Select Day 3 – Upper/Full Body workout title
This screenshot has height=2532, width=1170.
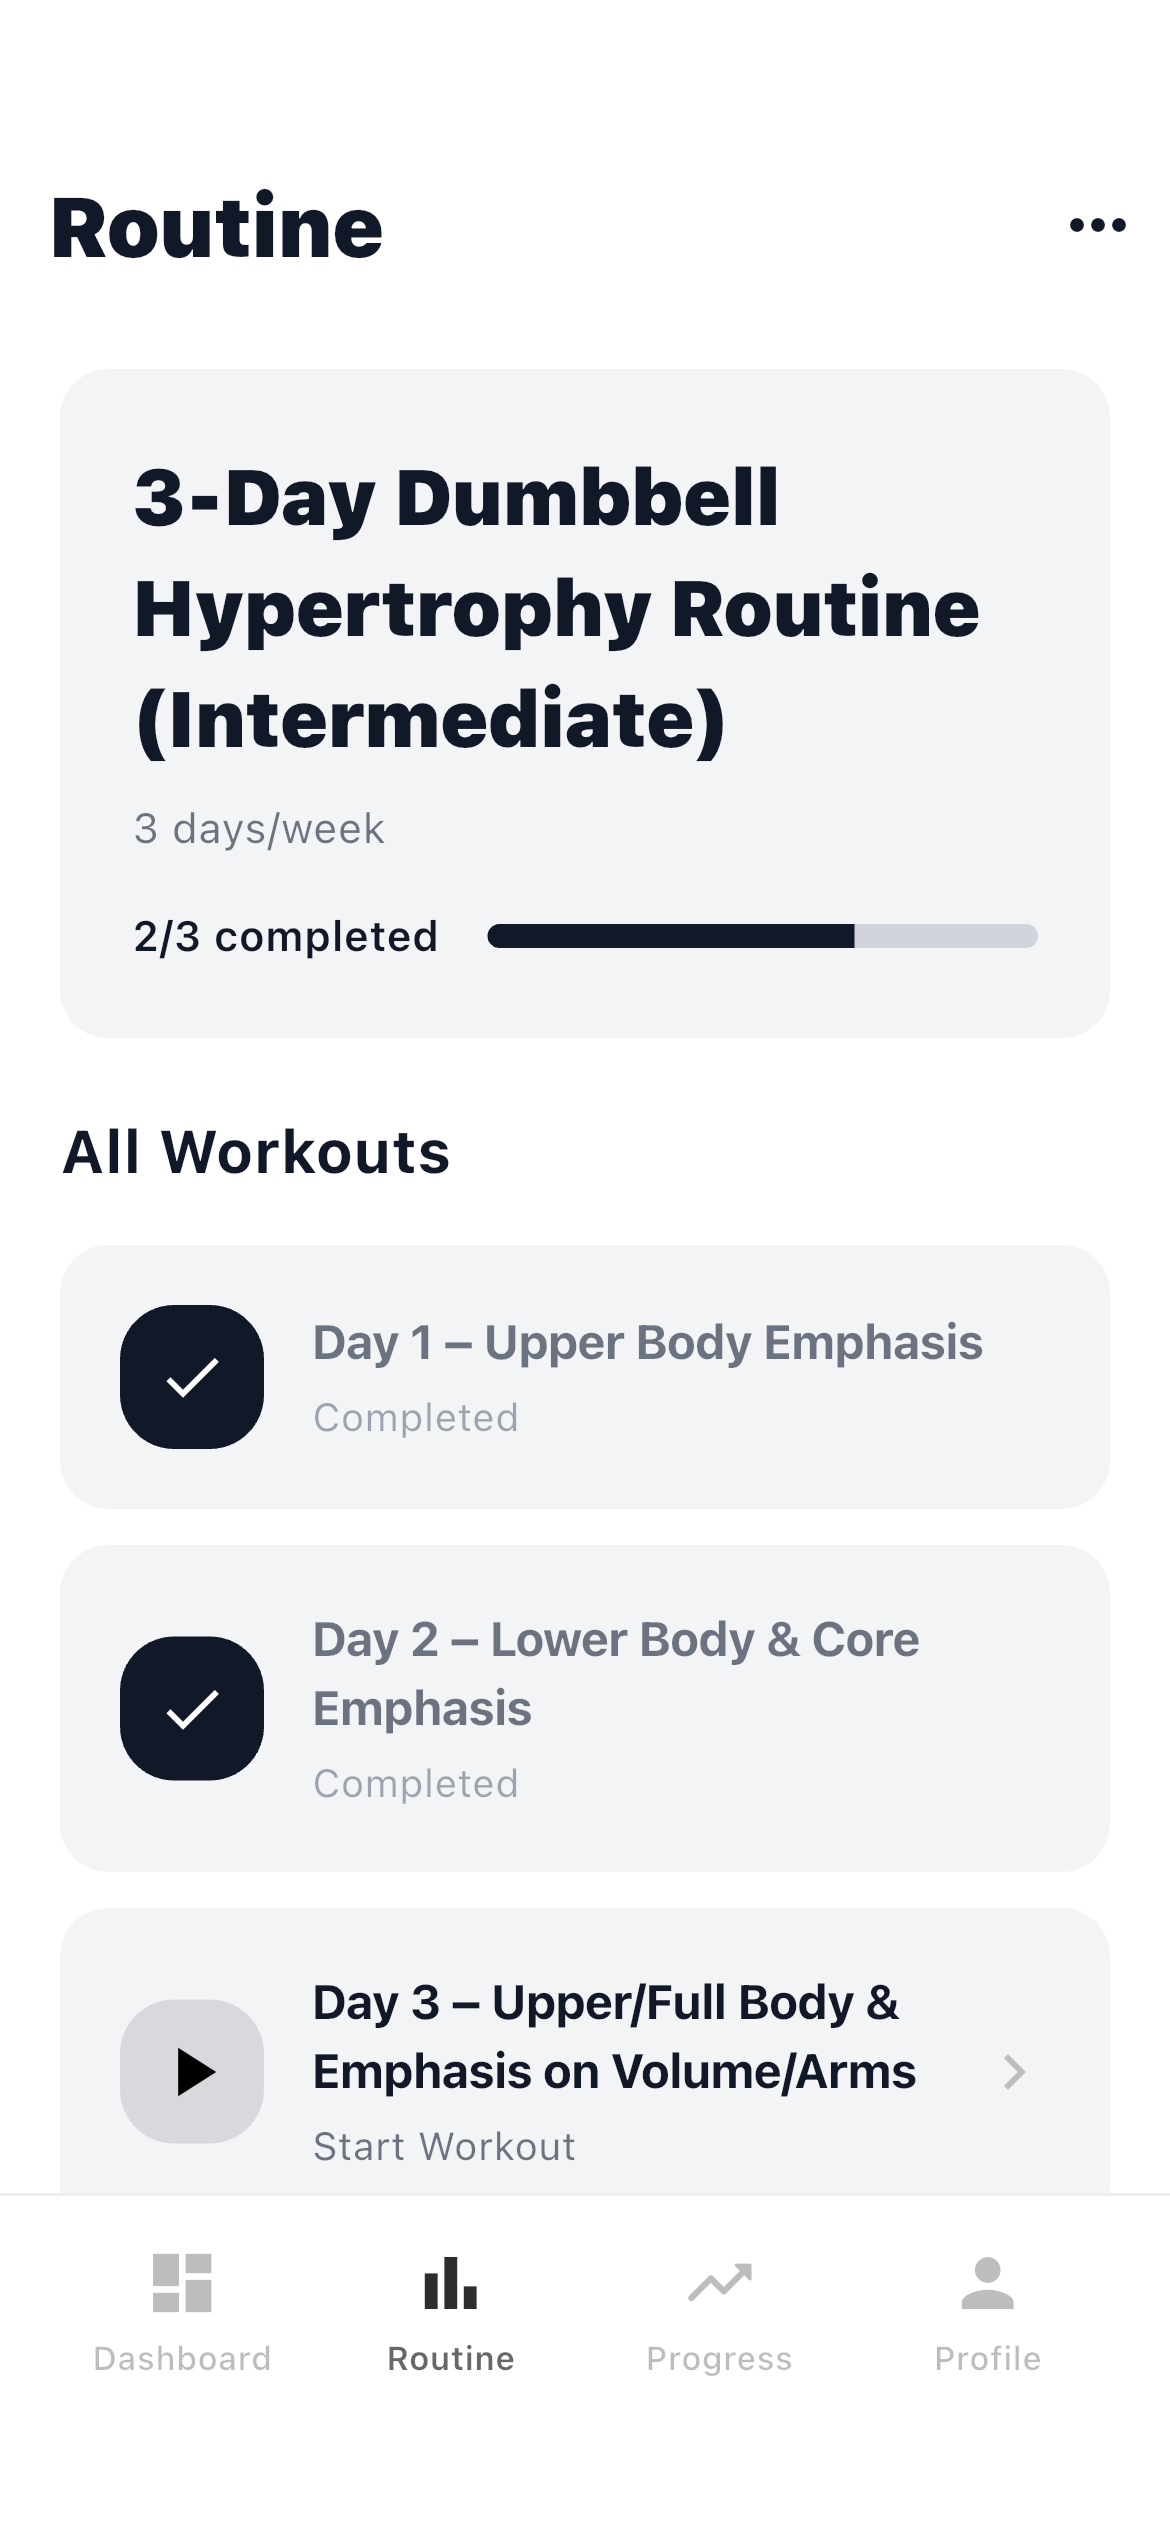(x=613, y=2037)
